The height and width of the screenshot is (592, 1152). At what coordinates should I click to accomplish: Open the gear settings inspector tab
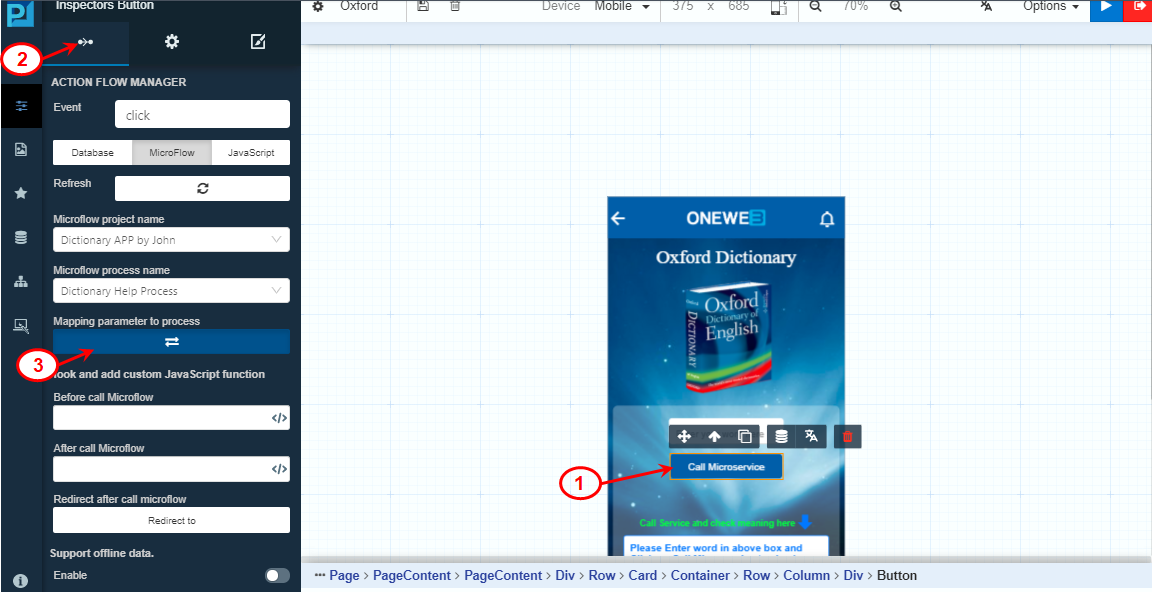[172, 43]
